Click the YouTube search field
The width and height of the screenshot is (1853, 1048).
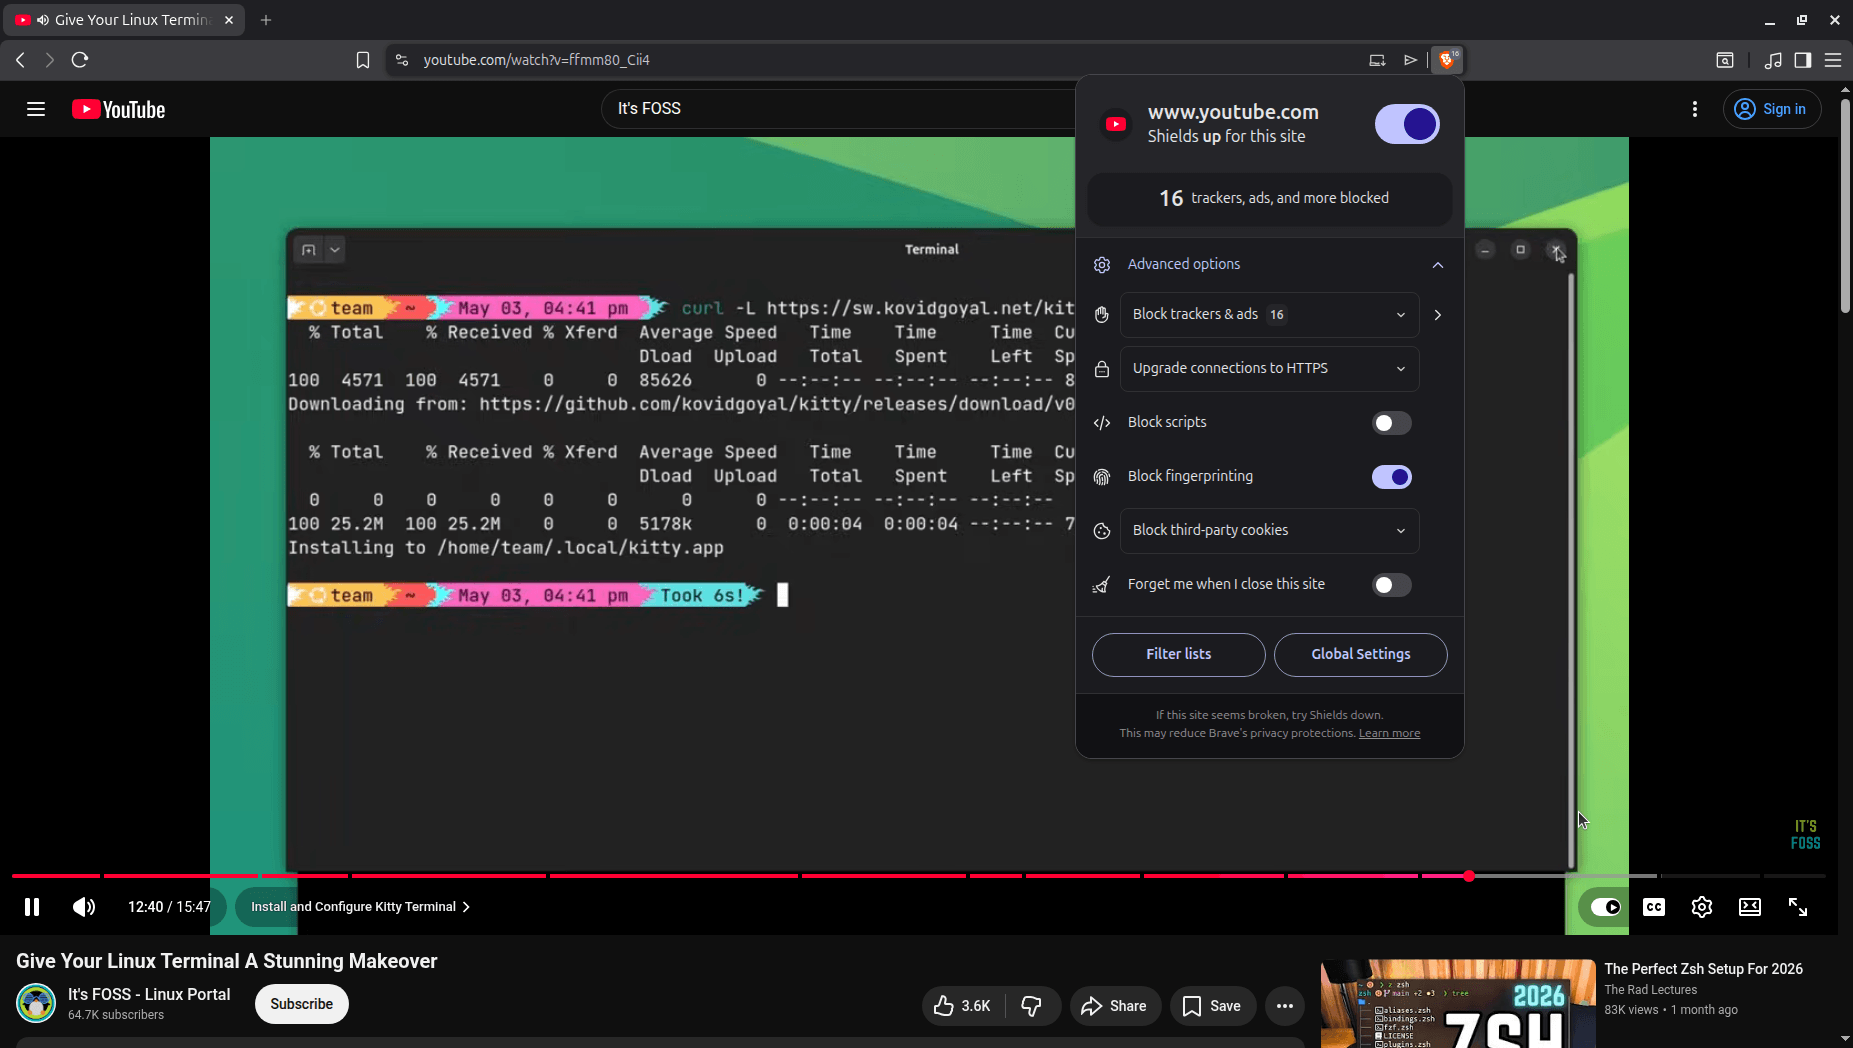(840, 108)
